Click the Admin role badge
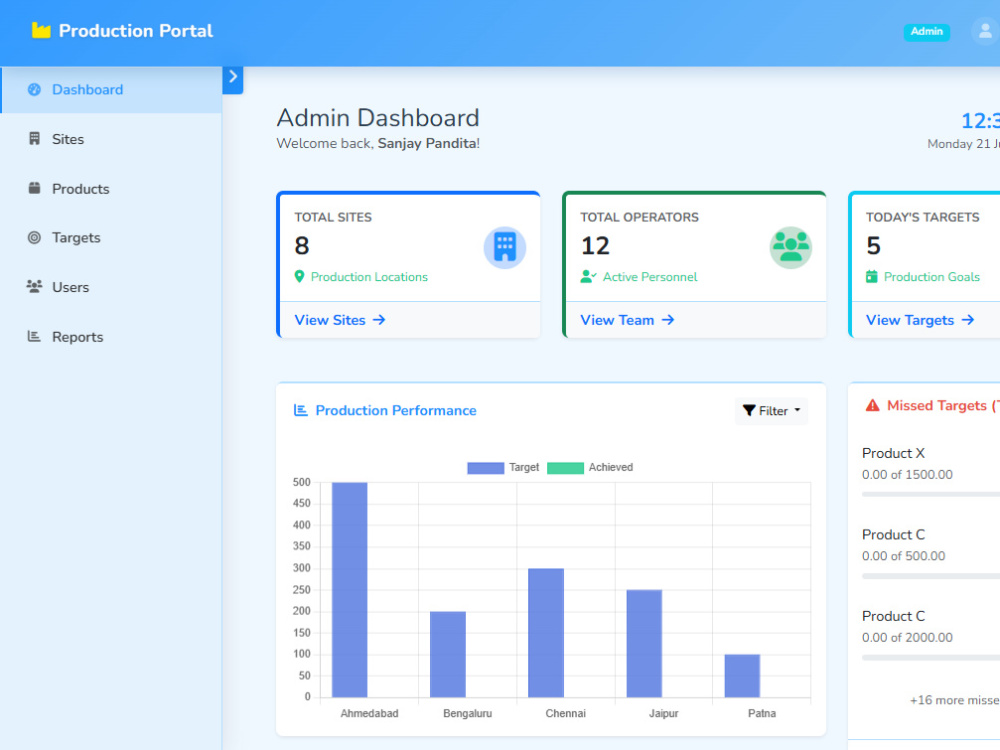This screenshot has width=1000, height=750. click(x=927, y=32)
